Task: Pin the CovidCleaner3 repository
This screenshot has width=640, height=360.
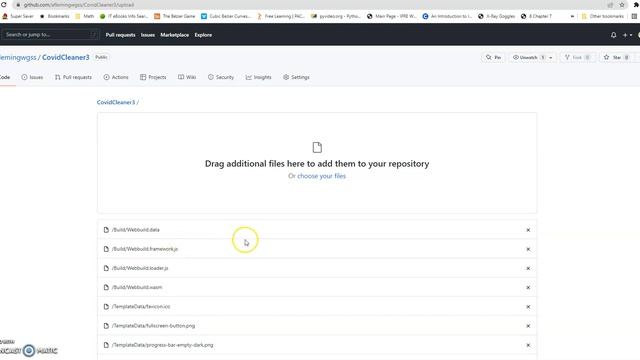Action: pos(493,58)
